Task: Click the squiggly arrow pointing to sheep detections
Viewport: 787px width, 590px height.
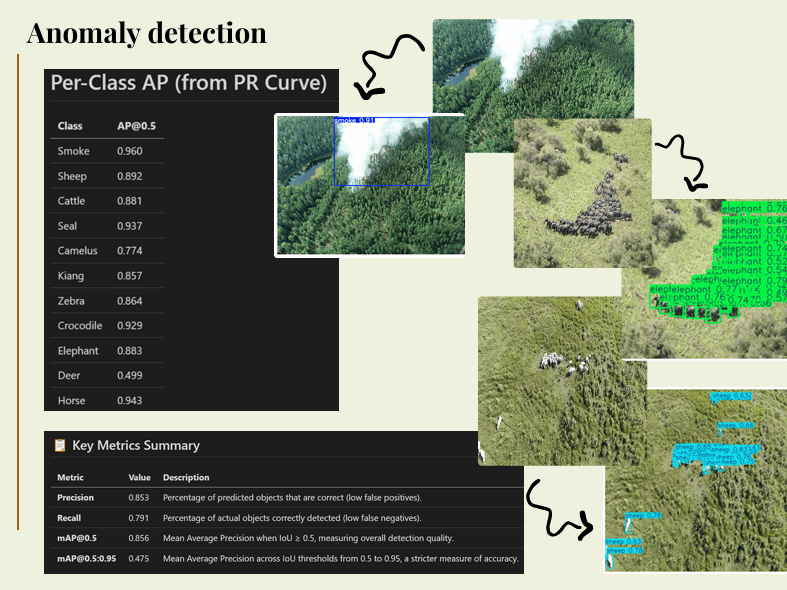Action: pyautogui.click(x=558, y=508)
